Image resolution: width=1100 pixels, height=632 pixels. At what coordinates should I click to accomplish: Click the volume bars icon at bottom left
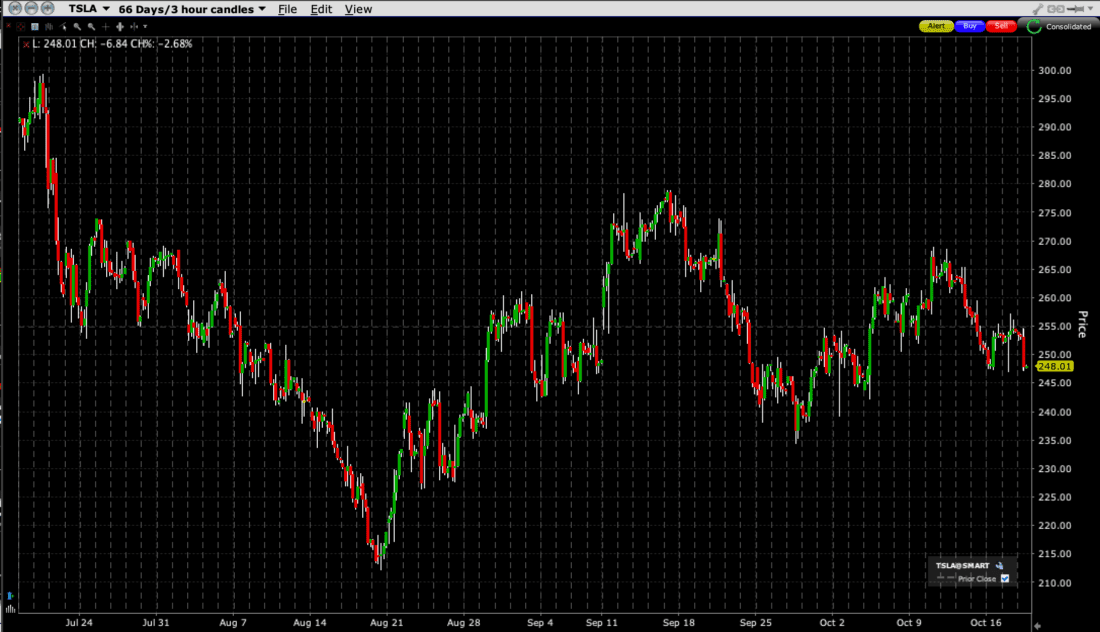point(10,608)
